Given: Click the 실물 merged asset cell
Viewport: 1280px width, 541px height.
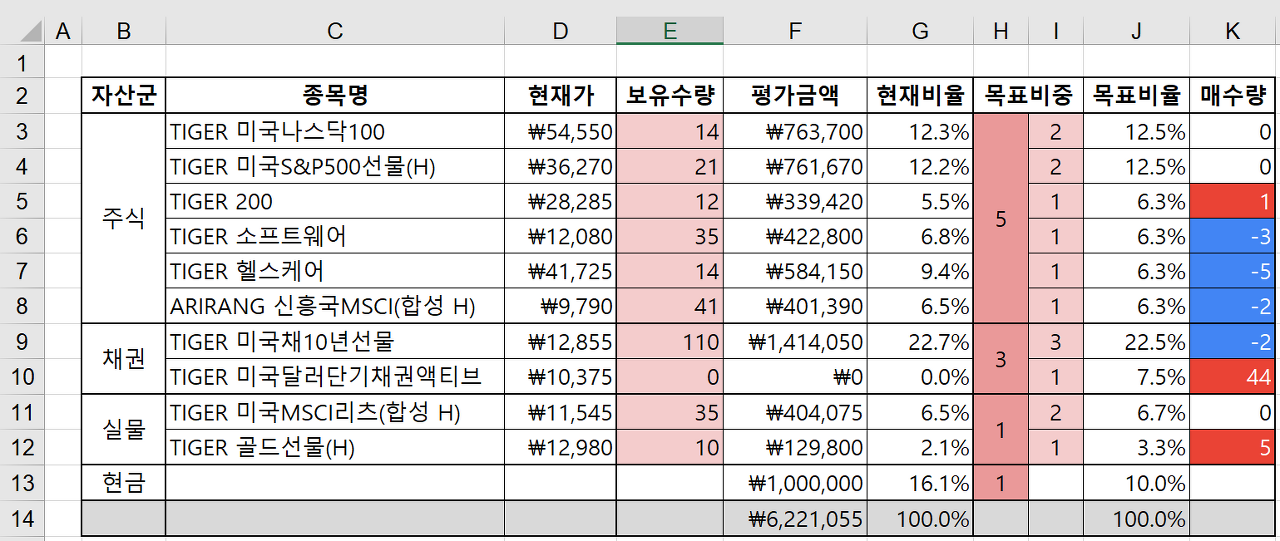Looking at the screenshot, I should coord(124,429).
